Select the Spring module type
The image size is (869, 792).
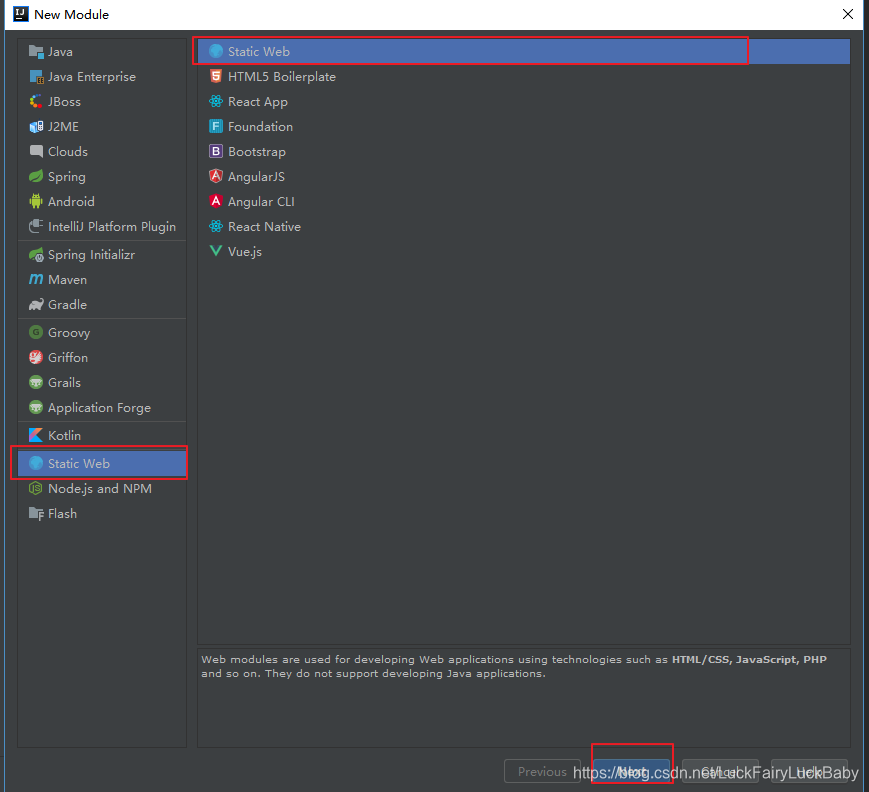tap(102, 176)
